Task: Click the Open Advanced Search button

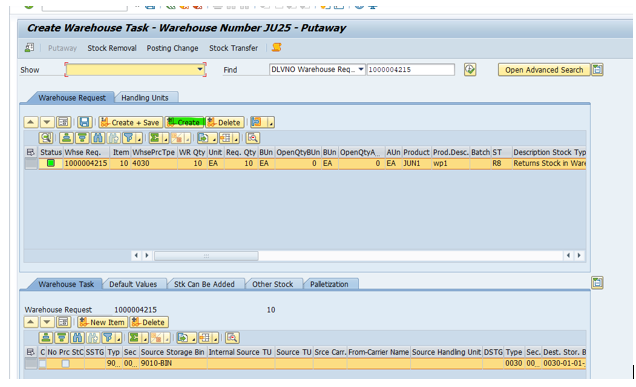Action: pyautogui.click(x=544, y=70)
